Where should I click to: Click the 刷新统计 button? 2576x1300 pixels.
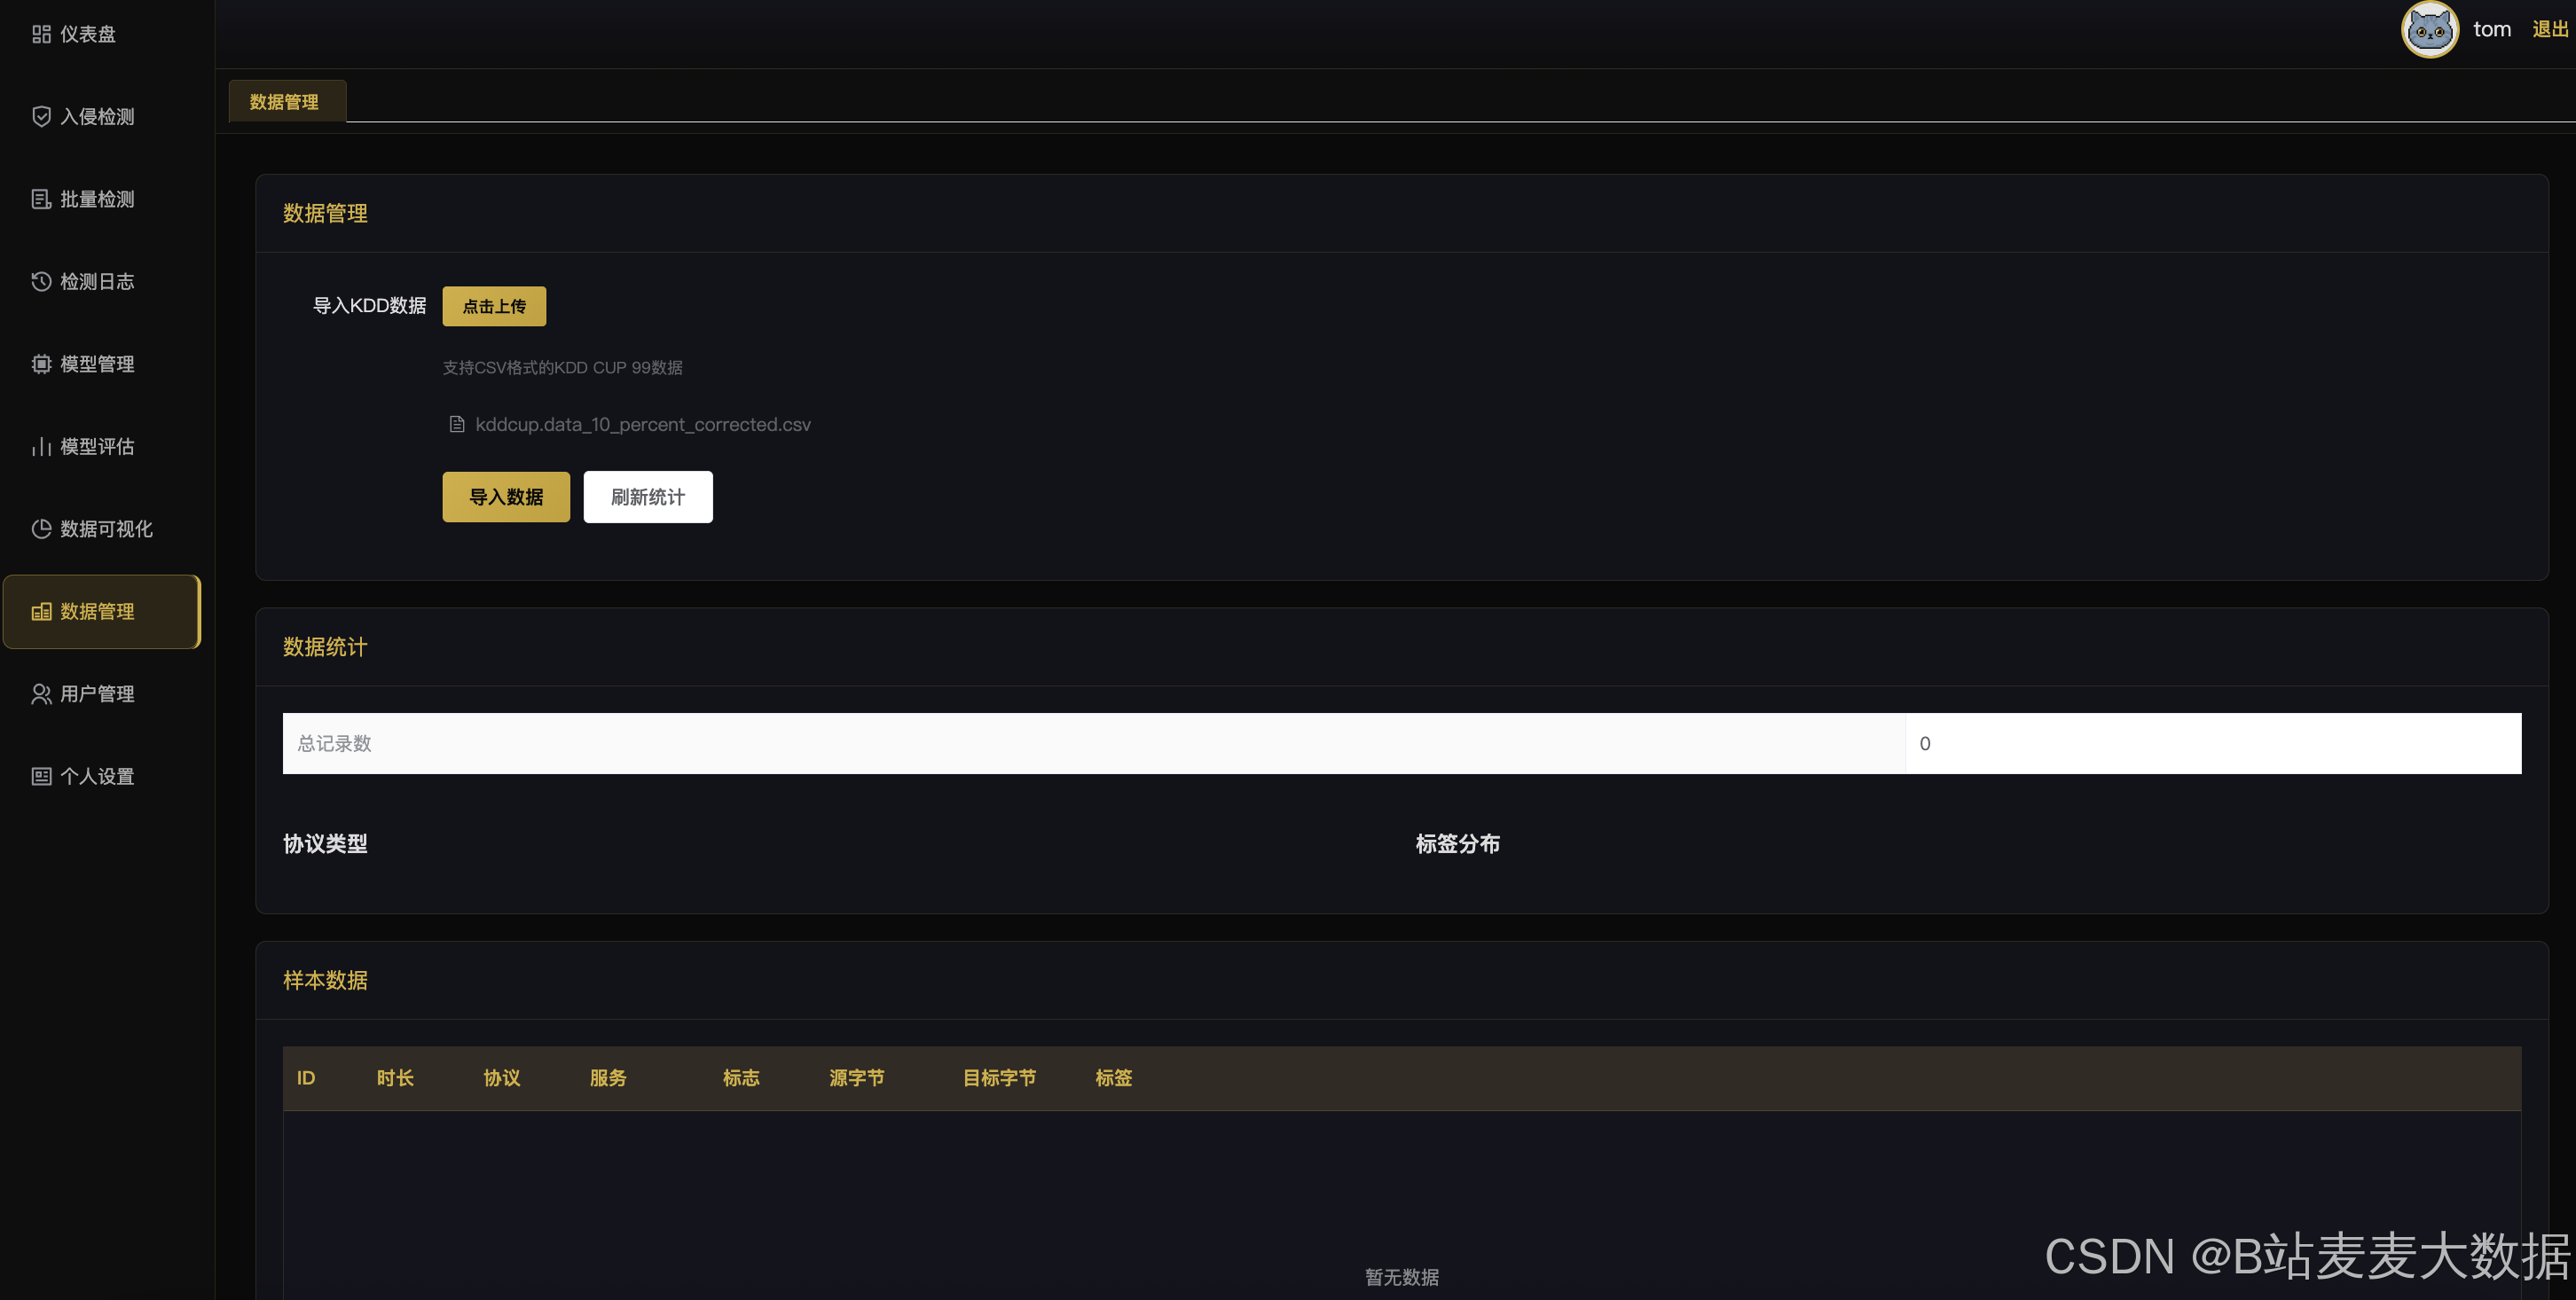point(648,497)
